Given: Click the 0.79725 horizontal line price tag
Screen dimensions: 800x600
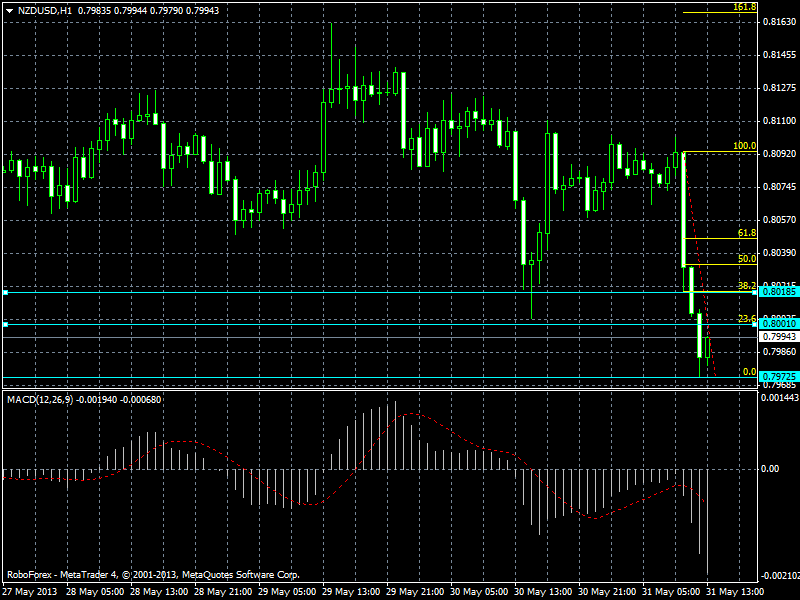Looking at the screenshot, I should [779, 377].
